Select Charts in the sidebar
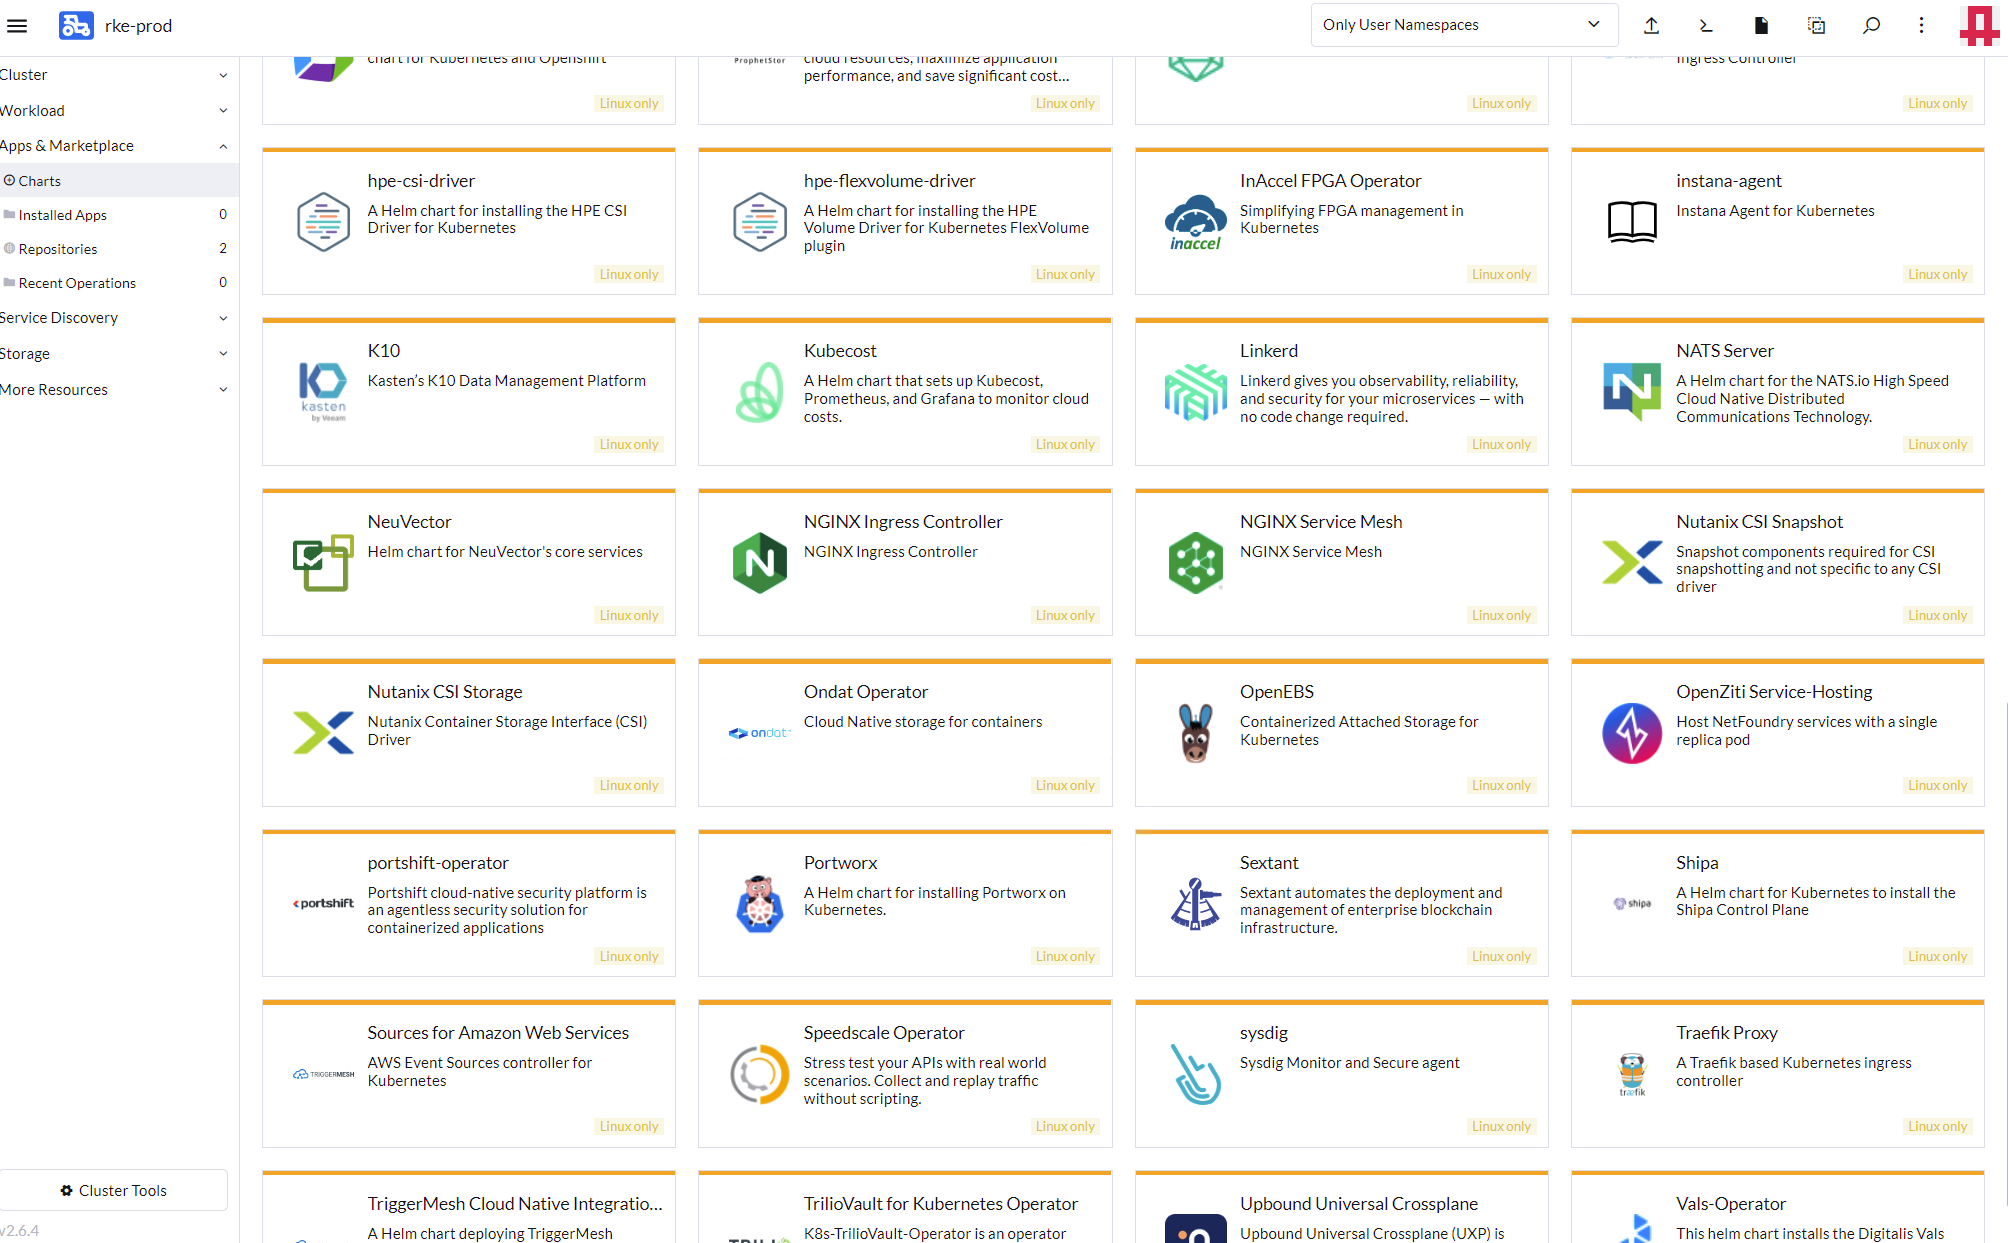The width and height of the screenshot is (2008, 1243). coord(118,181)
